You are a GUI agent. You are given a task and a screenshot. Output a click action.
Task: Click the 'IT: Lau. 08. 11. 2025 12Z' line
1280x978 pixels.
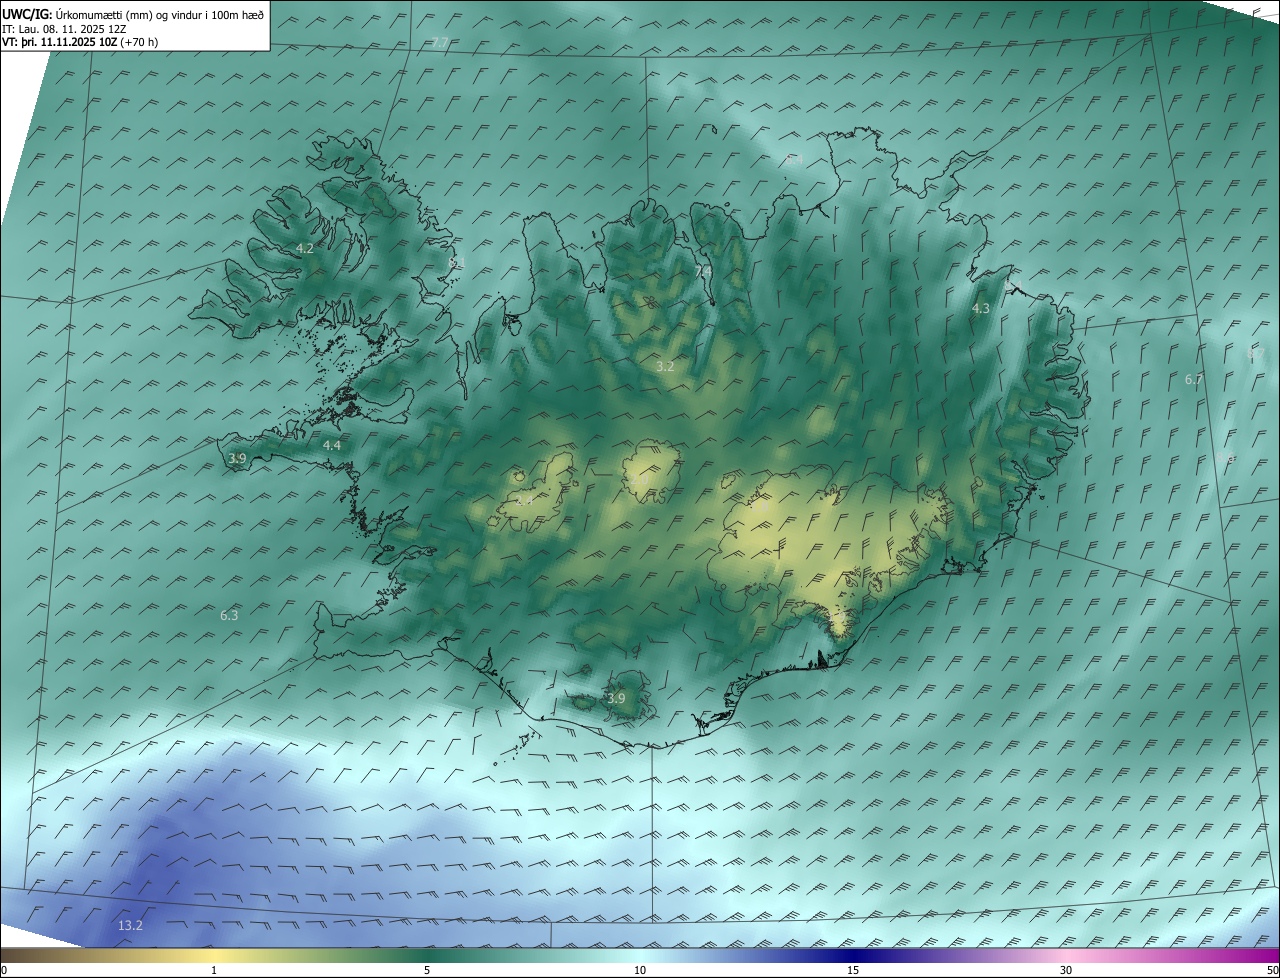[x=64, y=29]
